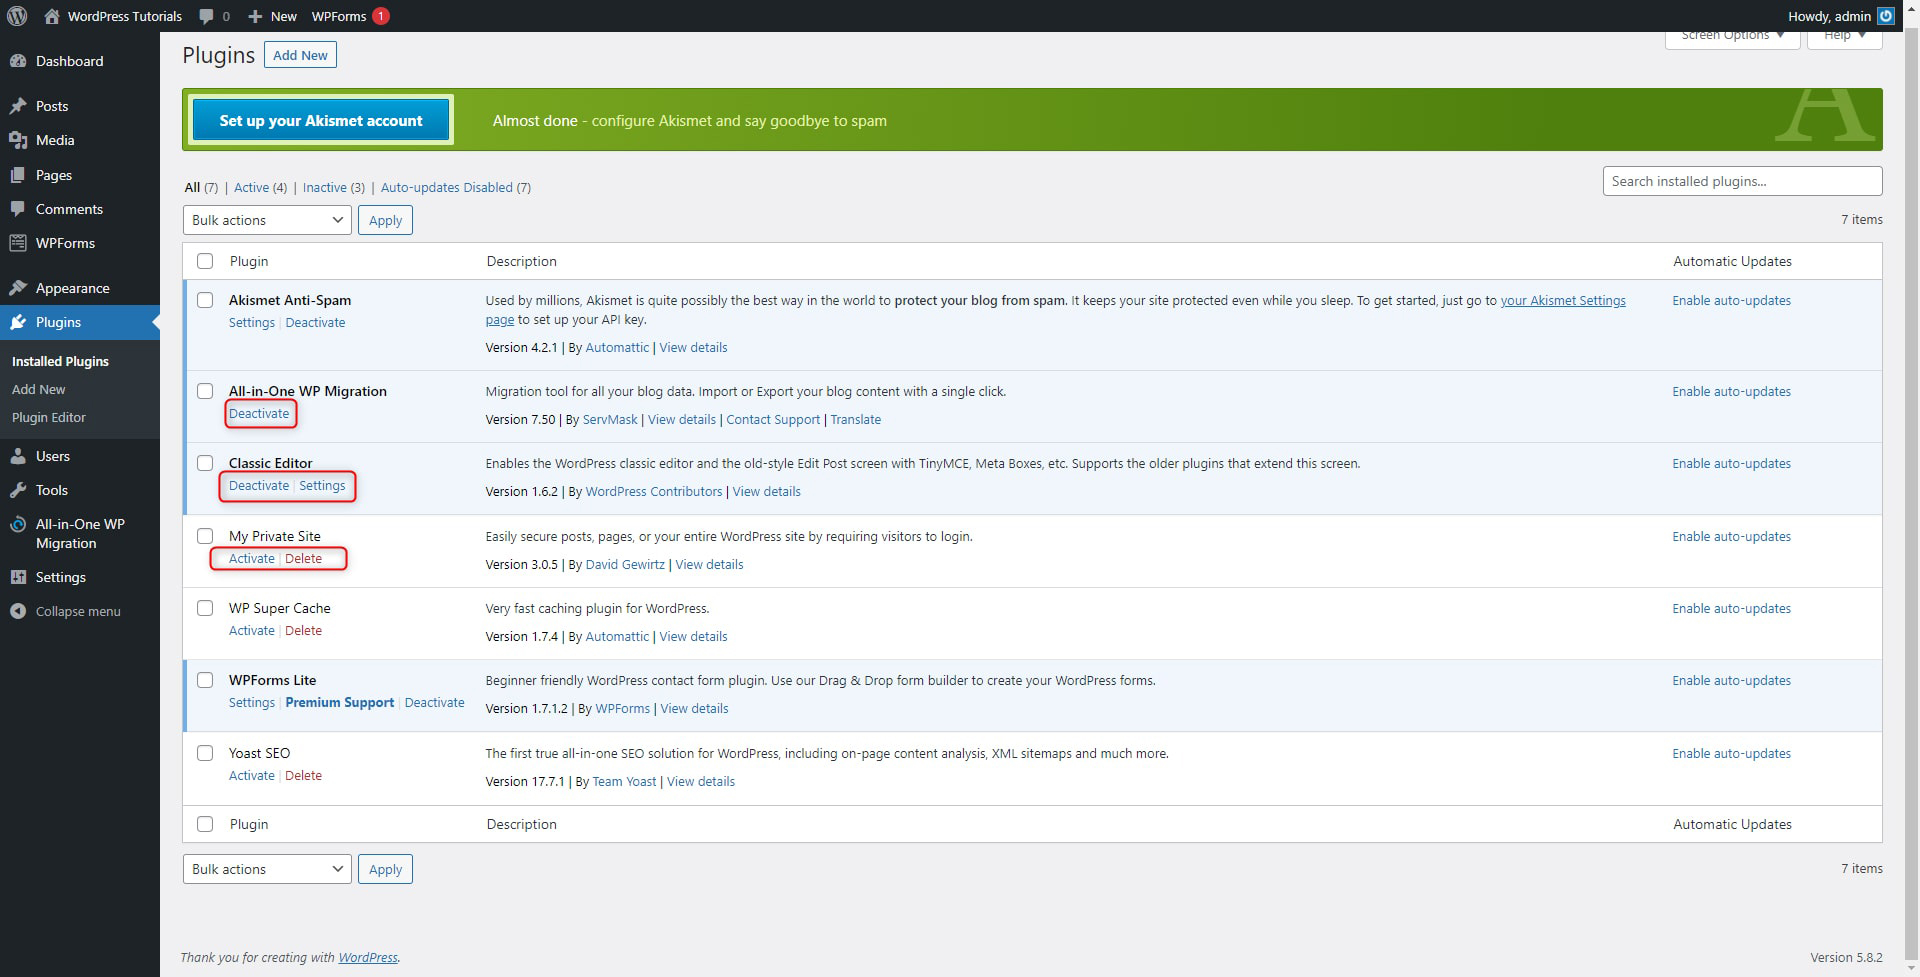
Task: Open the WordPress link in the footer
Action: click(368, 957)
